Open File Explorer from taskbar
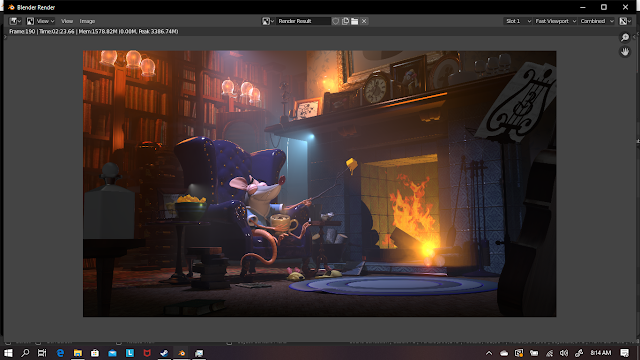This screenshot has width=640, height=360. click(78, 353)
